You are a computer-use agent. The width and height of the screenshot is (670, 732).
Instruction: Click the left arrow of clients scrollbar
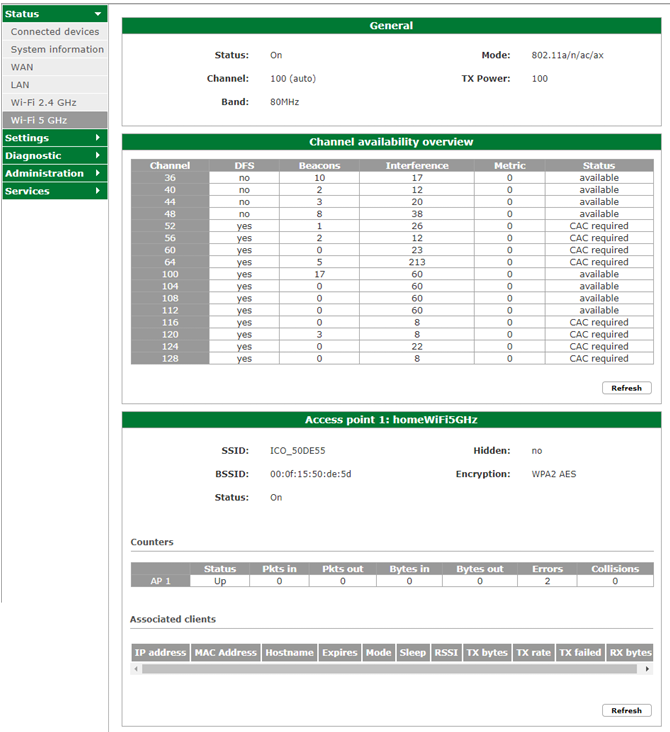pos(136,669)
